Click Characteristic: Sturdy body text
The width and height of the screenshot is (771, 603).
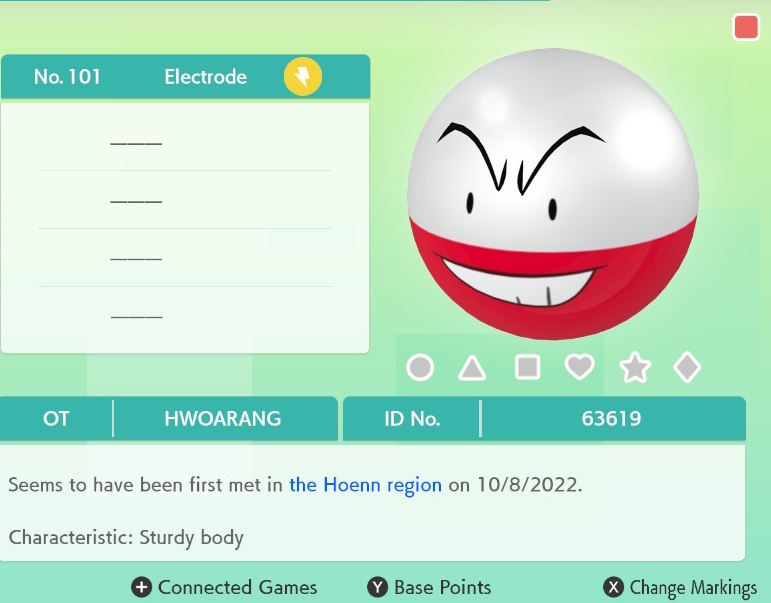126,538
